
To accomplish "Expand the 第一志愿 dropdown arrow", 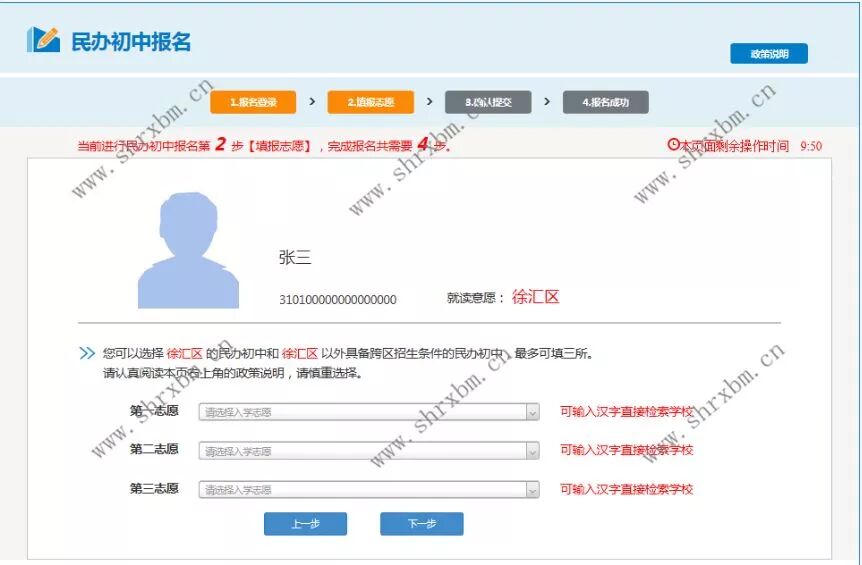I will pyautogui.click(x=532, y=412).
